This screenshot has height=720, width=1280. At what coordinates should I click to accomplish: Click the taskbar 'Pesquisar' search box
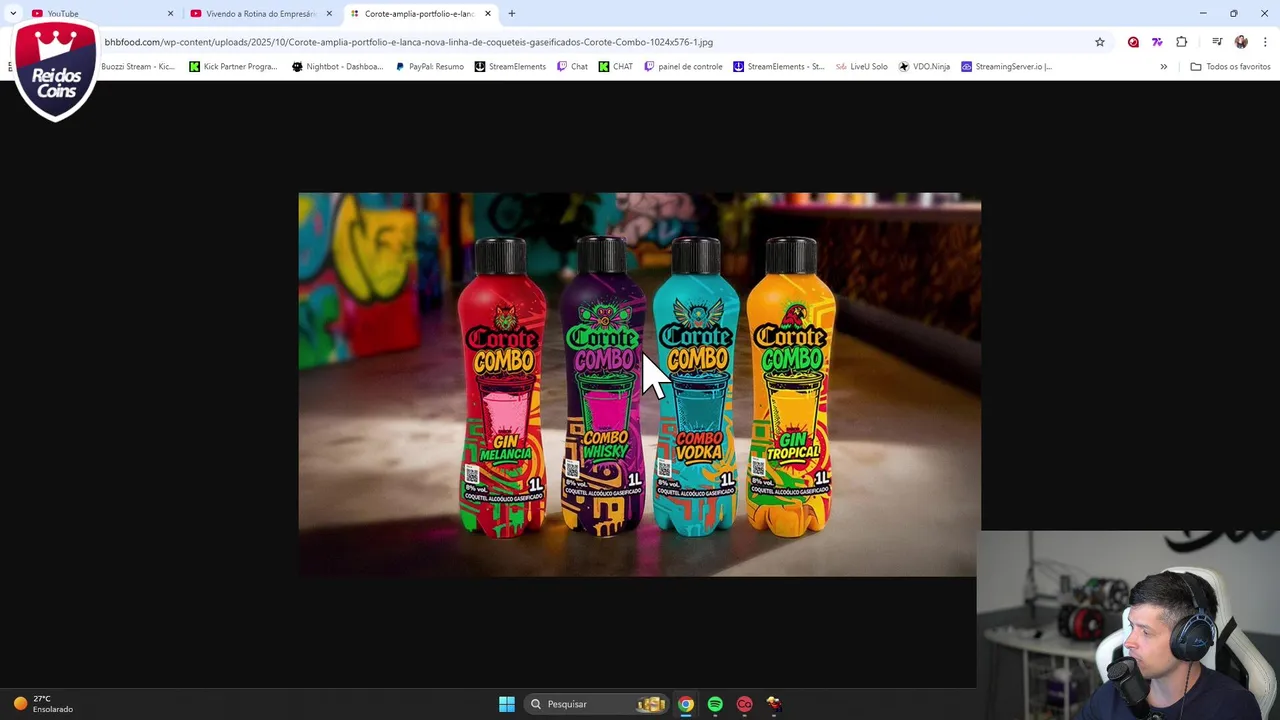[x=597, y=704]
